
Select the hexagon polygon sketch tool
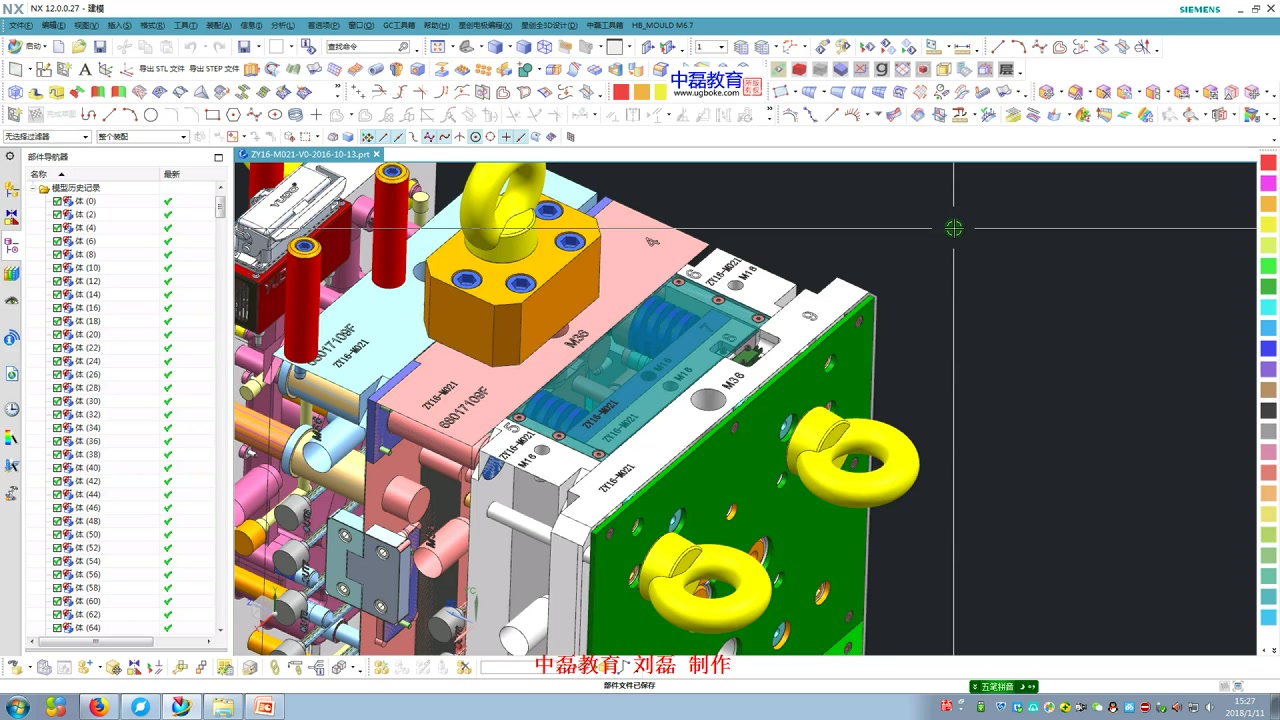(x=233, y=115)
